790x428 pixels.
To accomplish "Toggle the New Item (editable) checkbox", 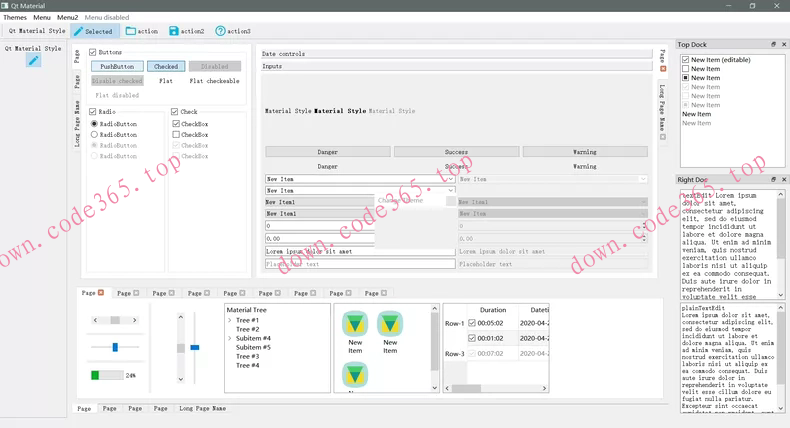I will pyautogui.click(x=686, y=60).
